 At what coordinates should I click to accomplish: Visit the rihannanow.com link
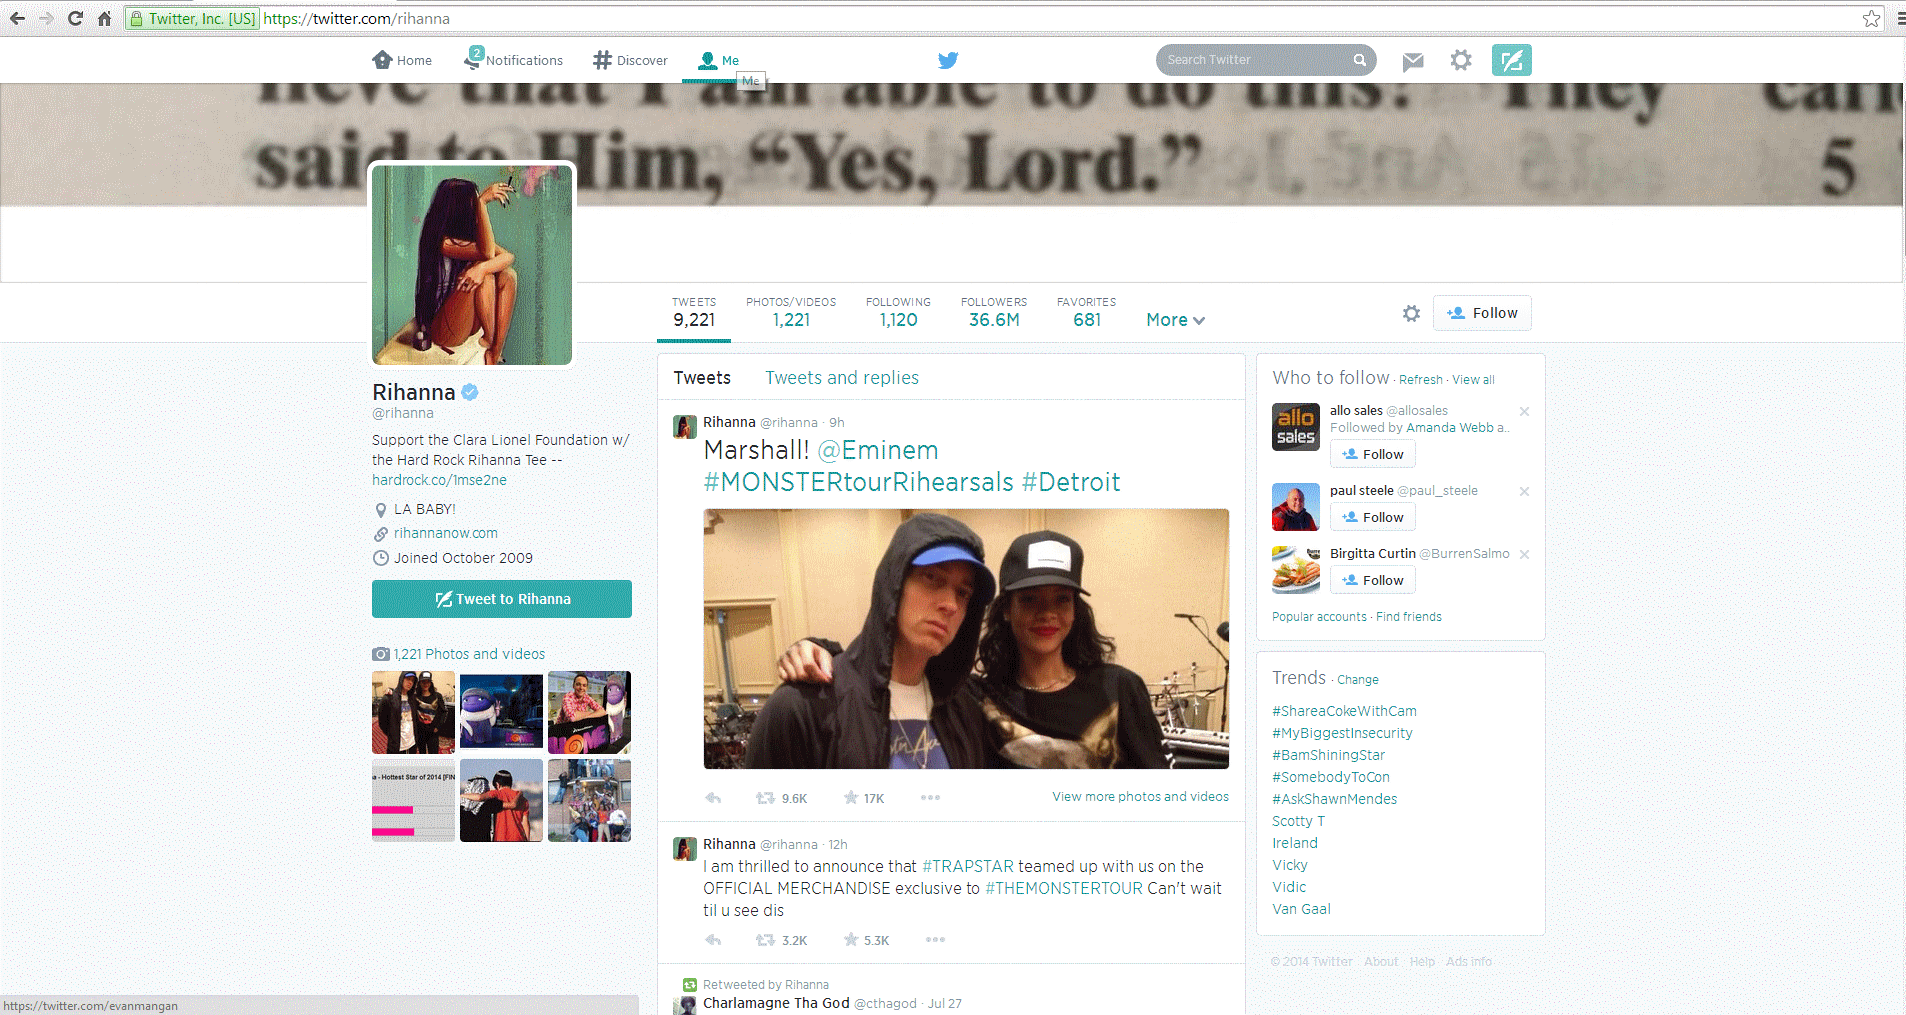445,533
